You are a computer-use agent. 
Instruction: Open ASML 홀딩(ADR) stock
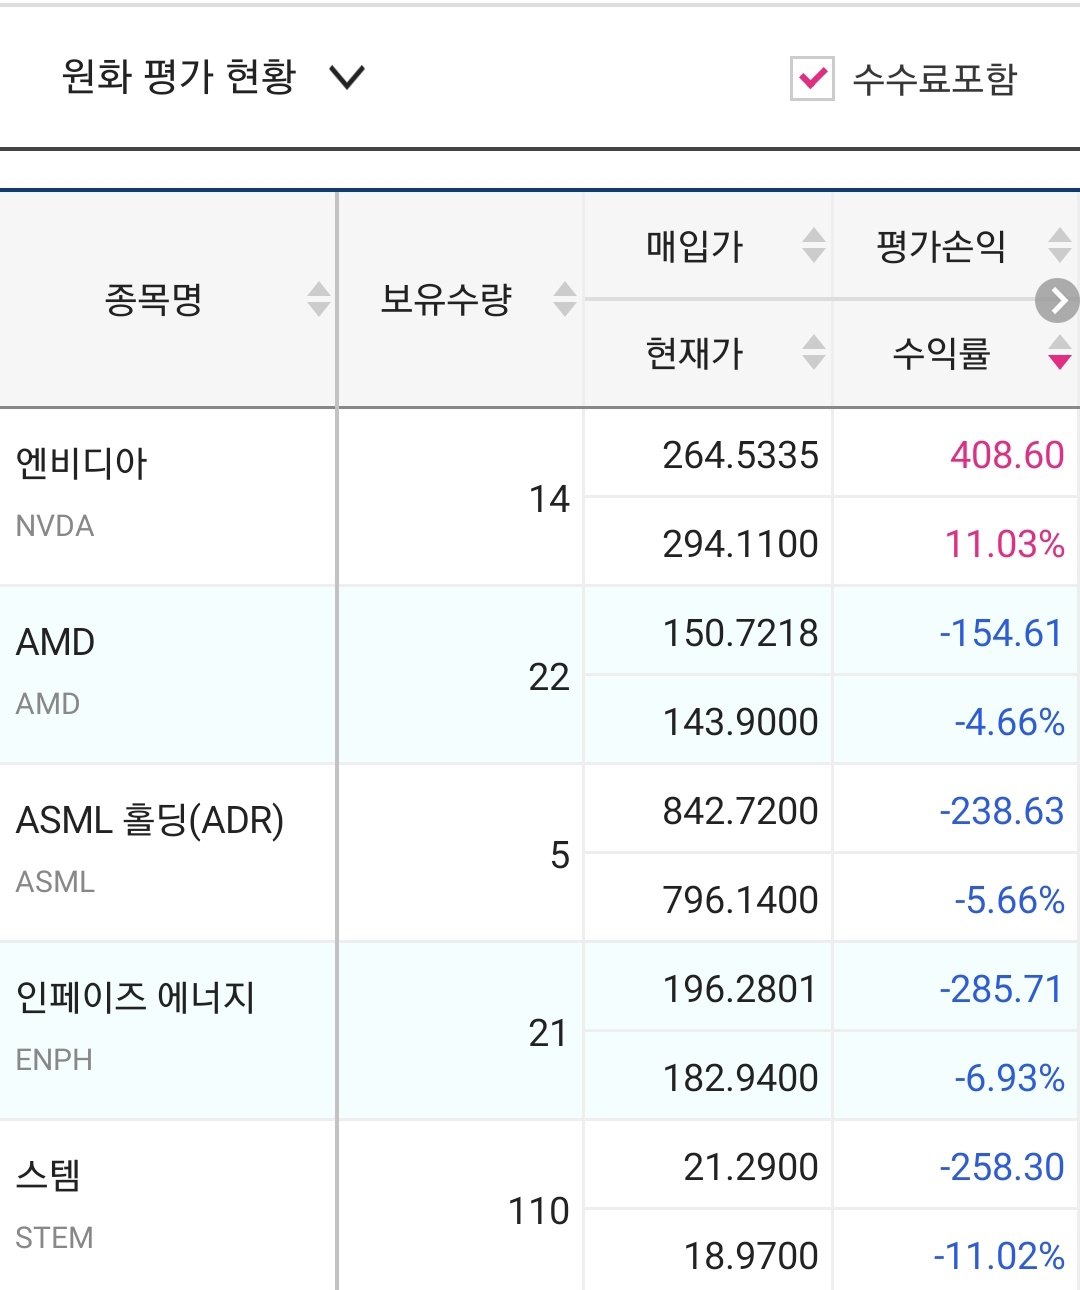click(x=150, y=820)
